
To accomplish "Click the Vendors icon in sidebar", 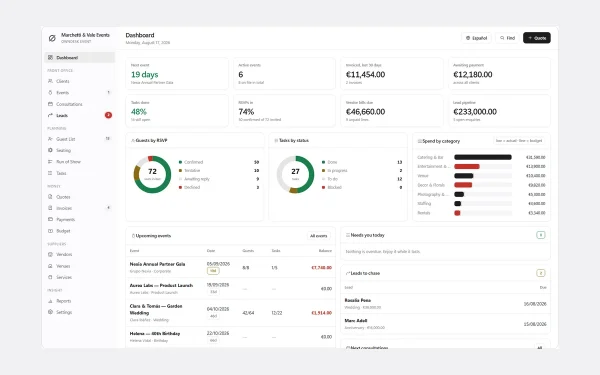I will (x=50, y=254).
